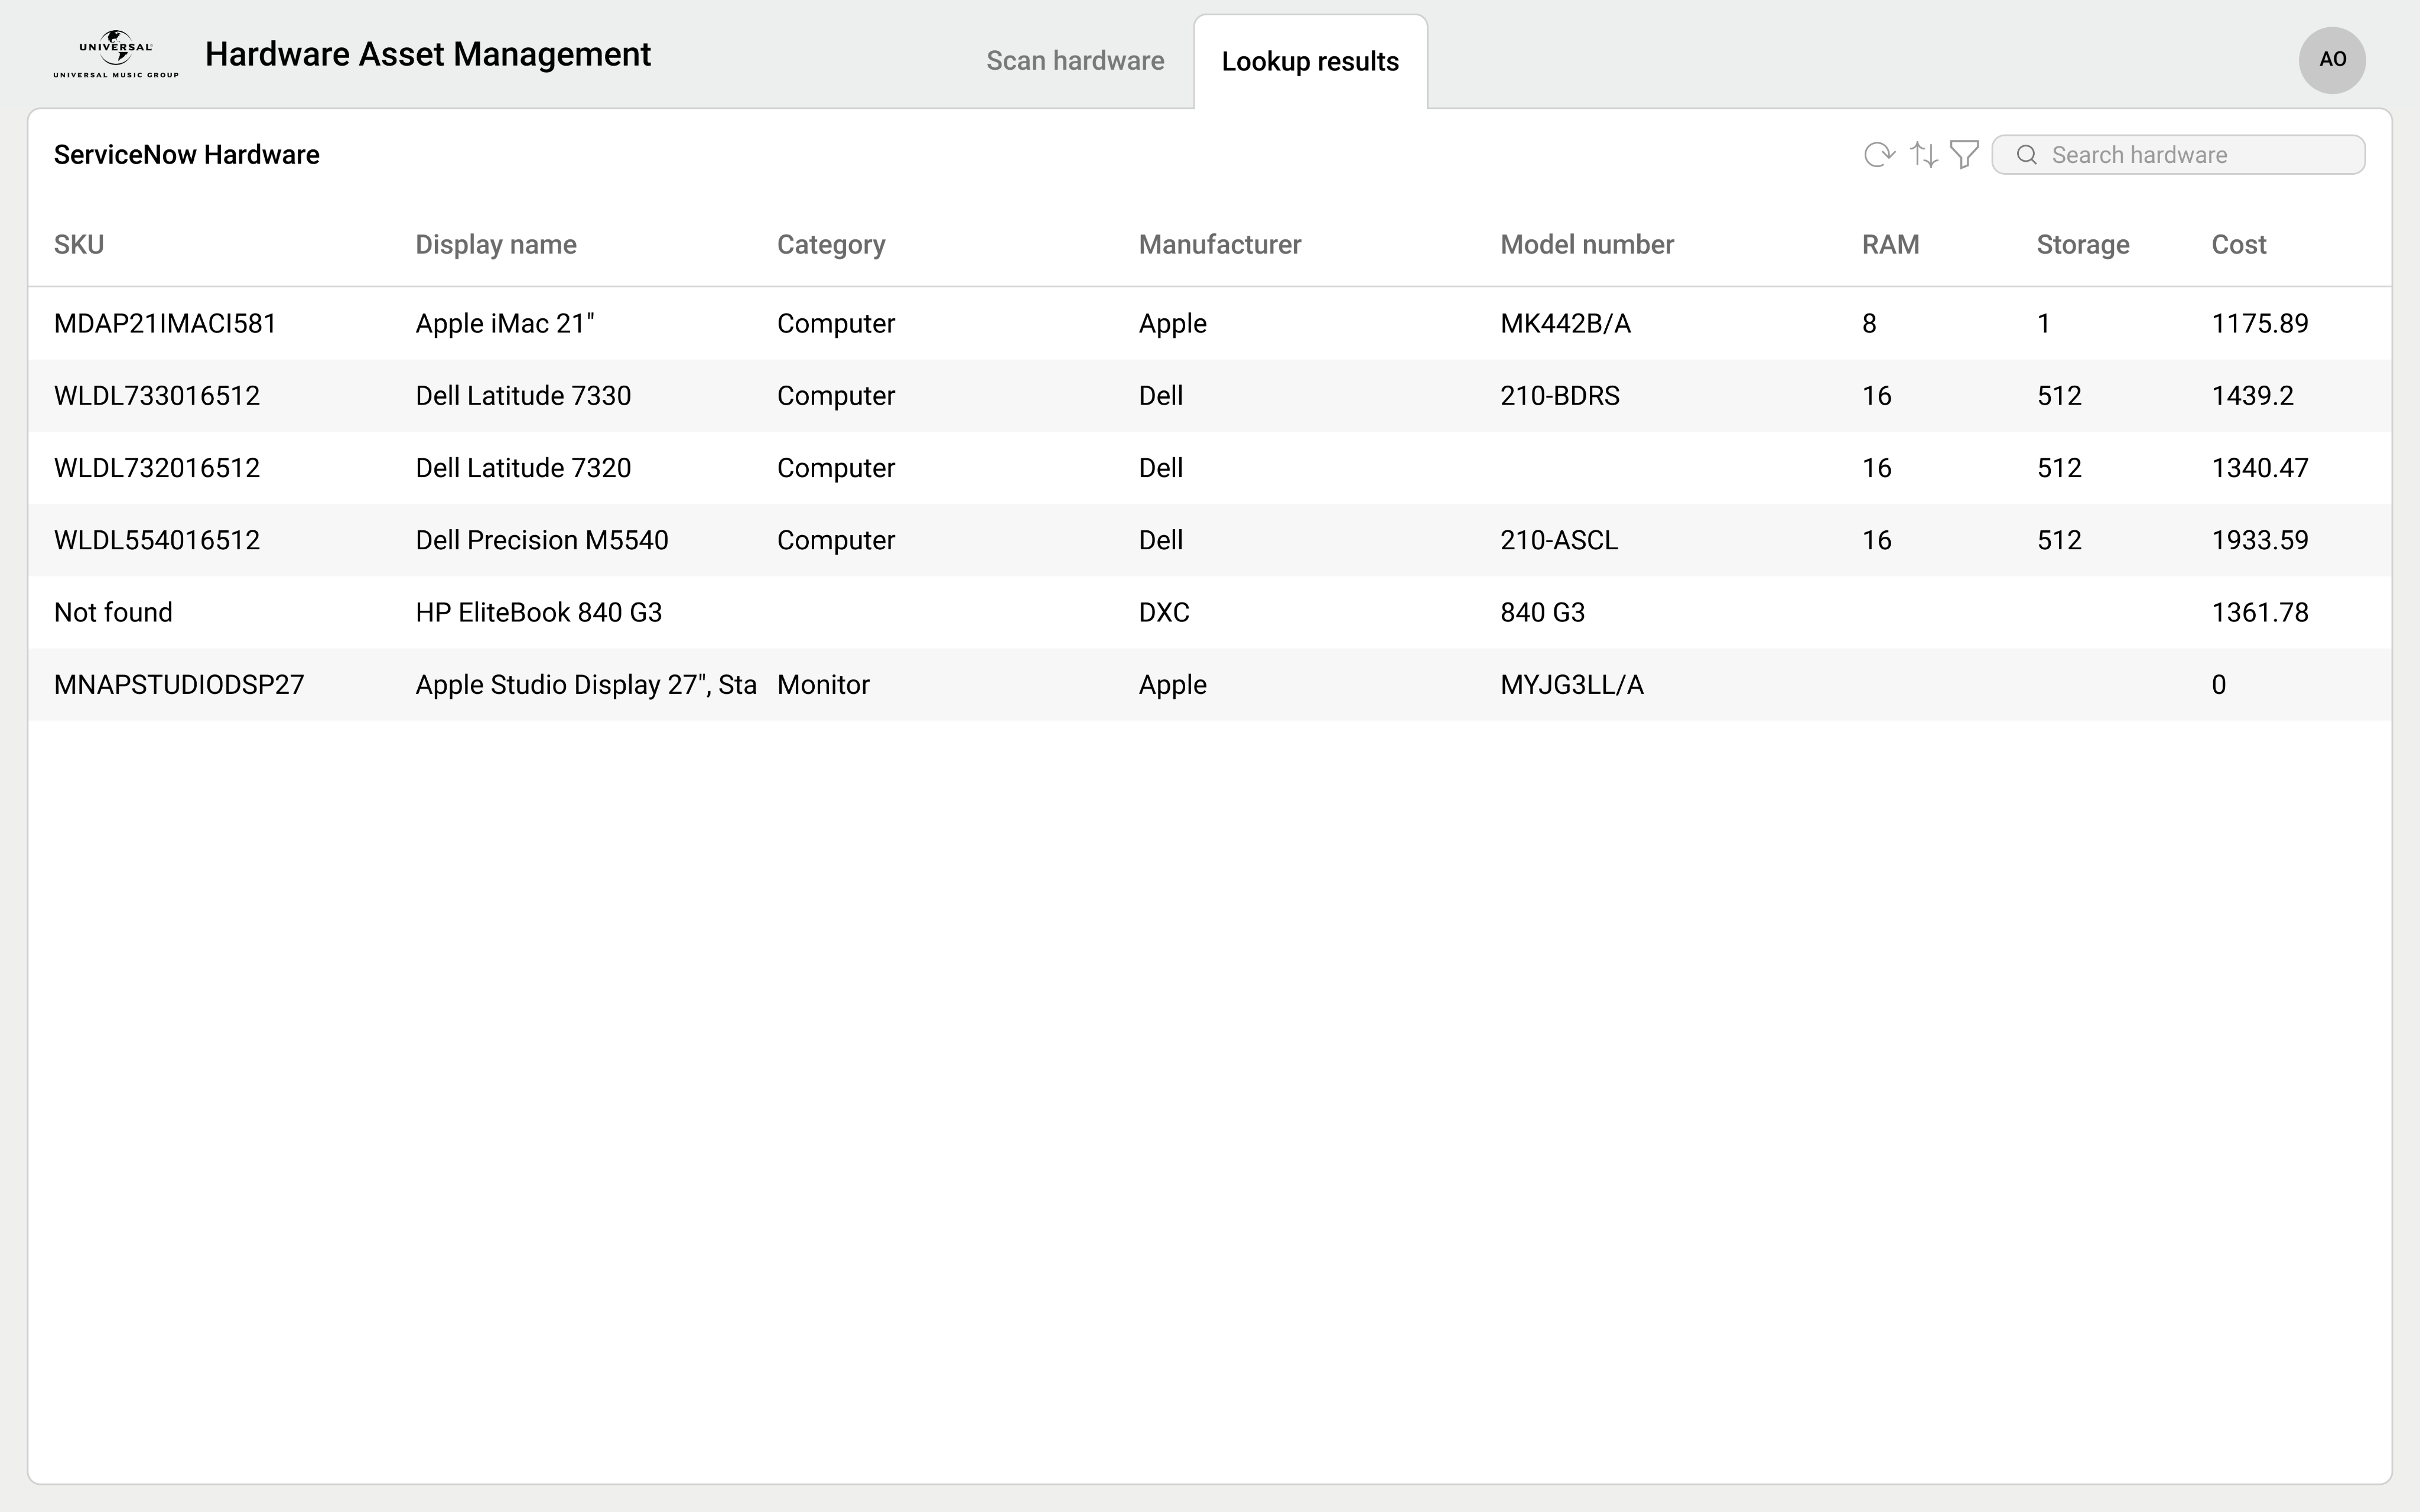The width and height of the screenshot is (2420, 1512).
Task: Click the Cost column header
Action: click(x=2239, y=245)
